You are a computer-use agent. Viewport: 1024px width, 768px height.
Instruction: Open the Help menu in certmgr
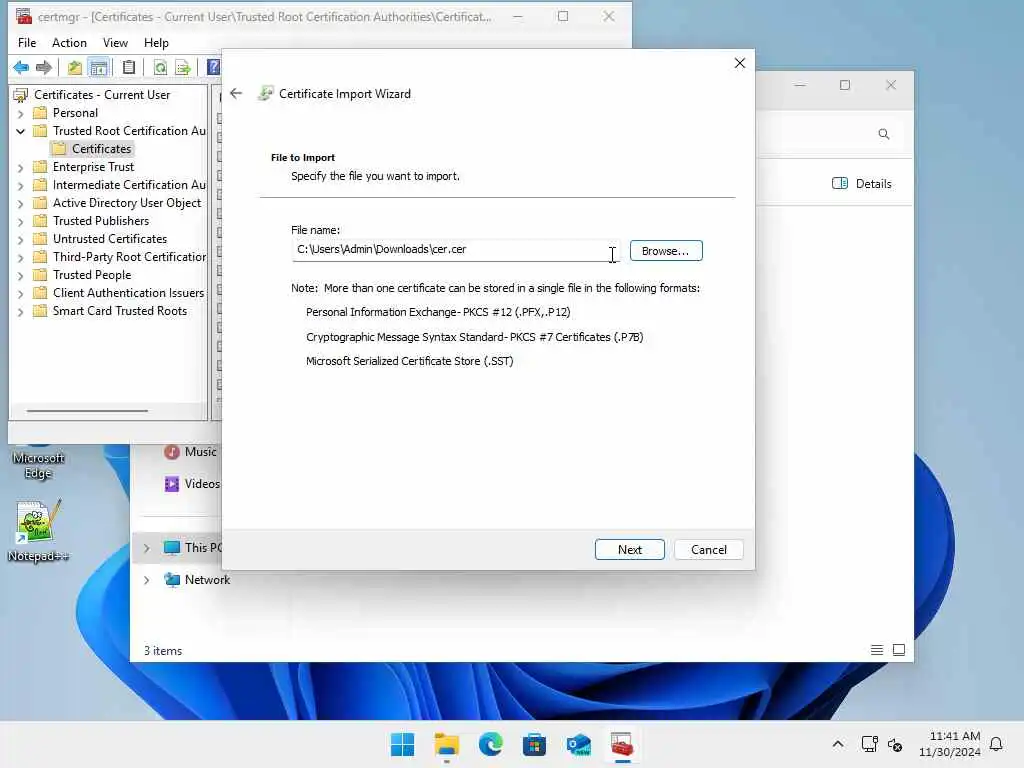tap(156, 42)
